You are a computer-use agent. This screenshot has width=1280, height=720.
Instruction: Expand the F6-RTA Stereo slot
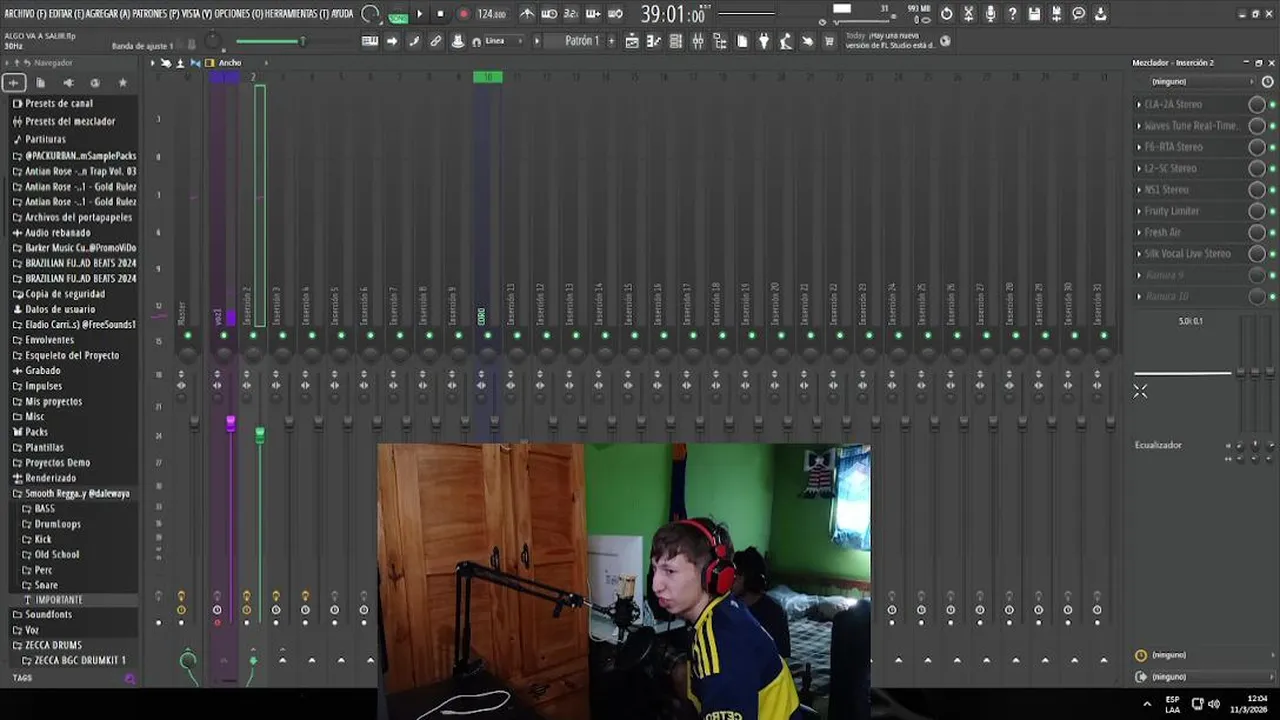1139,147
